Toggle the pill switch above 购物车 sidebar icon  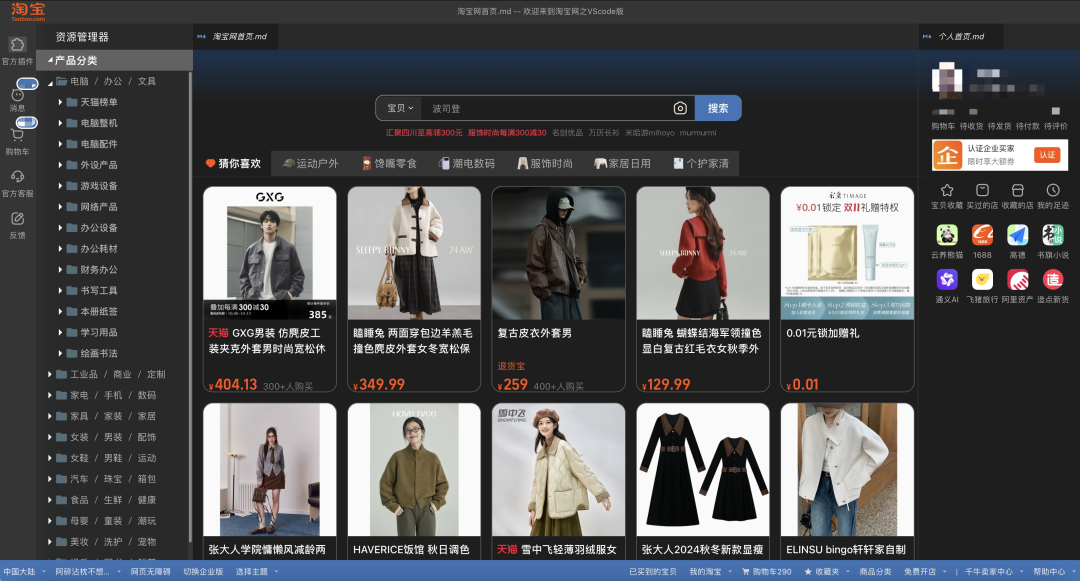(x=27, y=123)
